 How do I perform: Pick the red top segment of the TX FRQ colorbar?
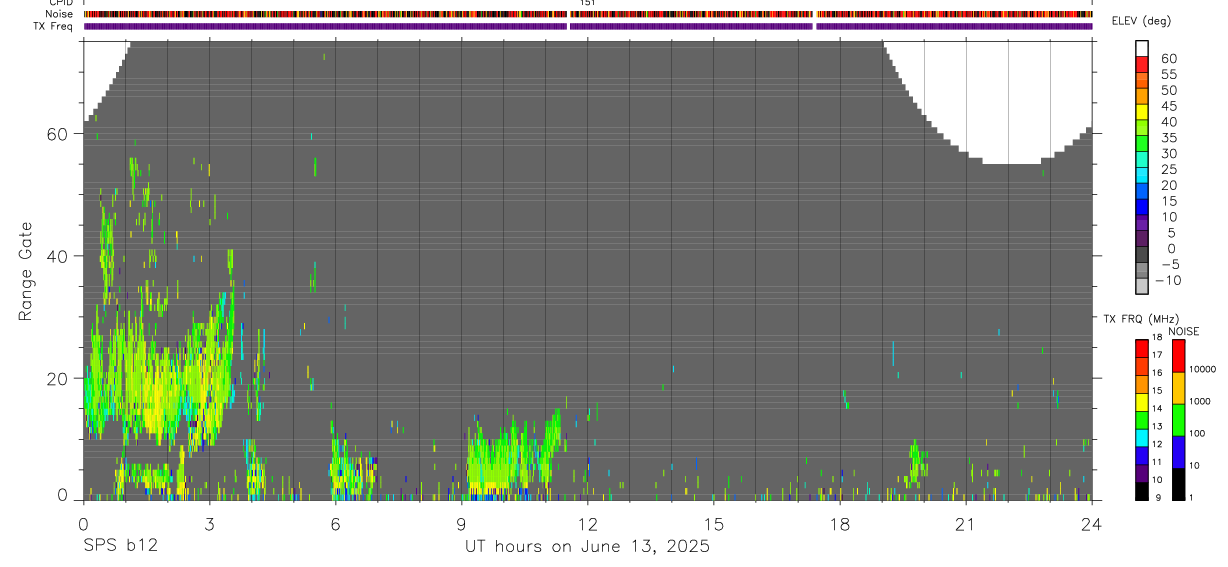point(1141,348)
